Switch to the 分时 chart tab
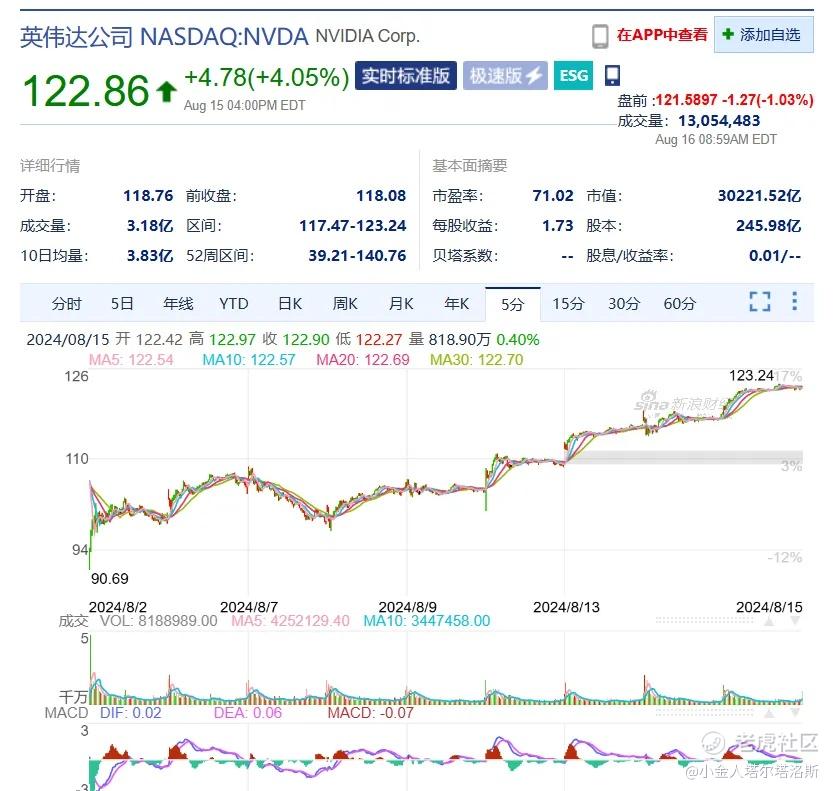 66,304
